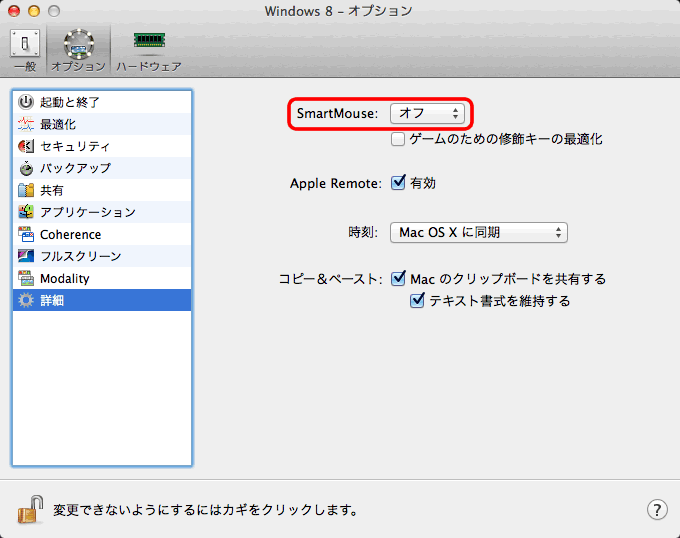Enable ゲームのための修飾キーの最適化 checkbox
The height and width of the screenshot is (538, 680).
coord(398,139)
